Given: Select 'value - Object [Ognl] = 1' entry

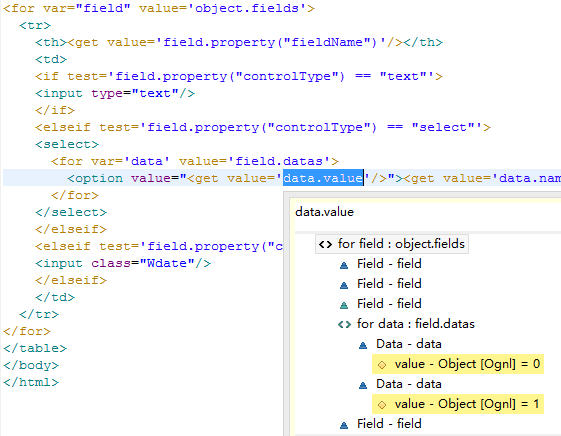Looking at the screenshot, I should (x=458, y=404).
